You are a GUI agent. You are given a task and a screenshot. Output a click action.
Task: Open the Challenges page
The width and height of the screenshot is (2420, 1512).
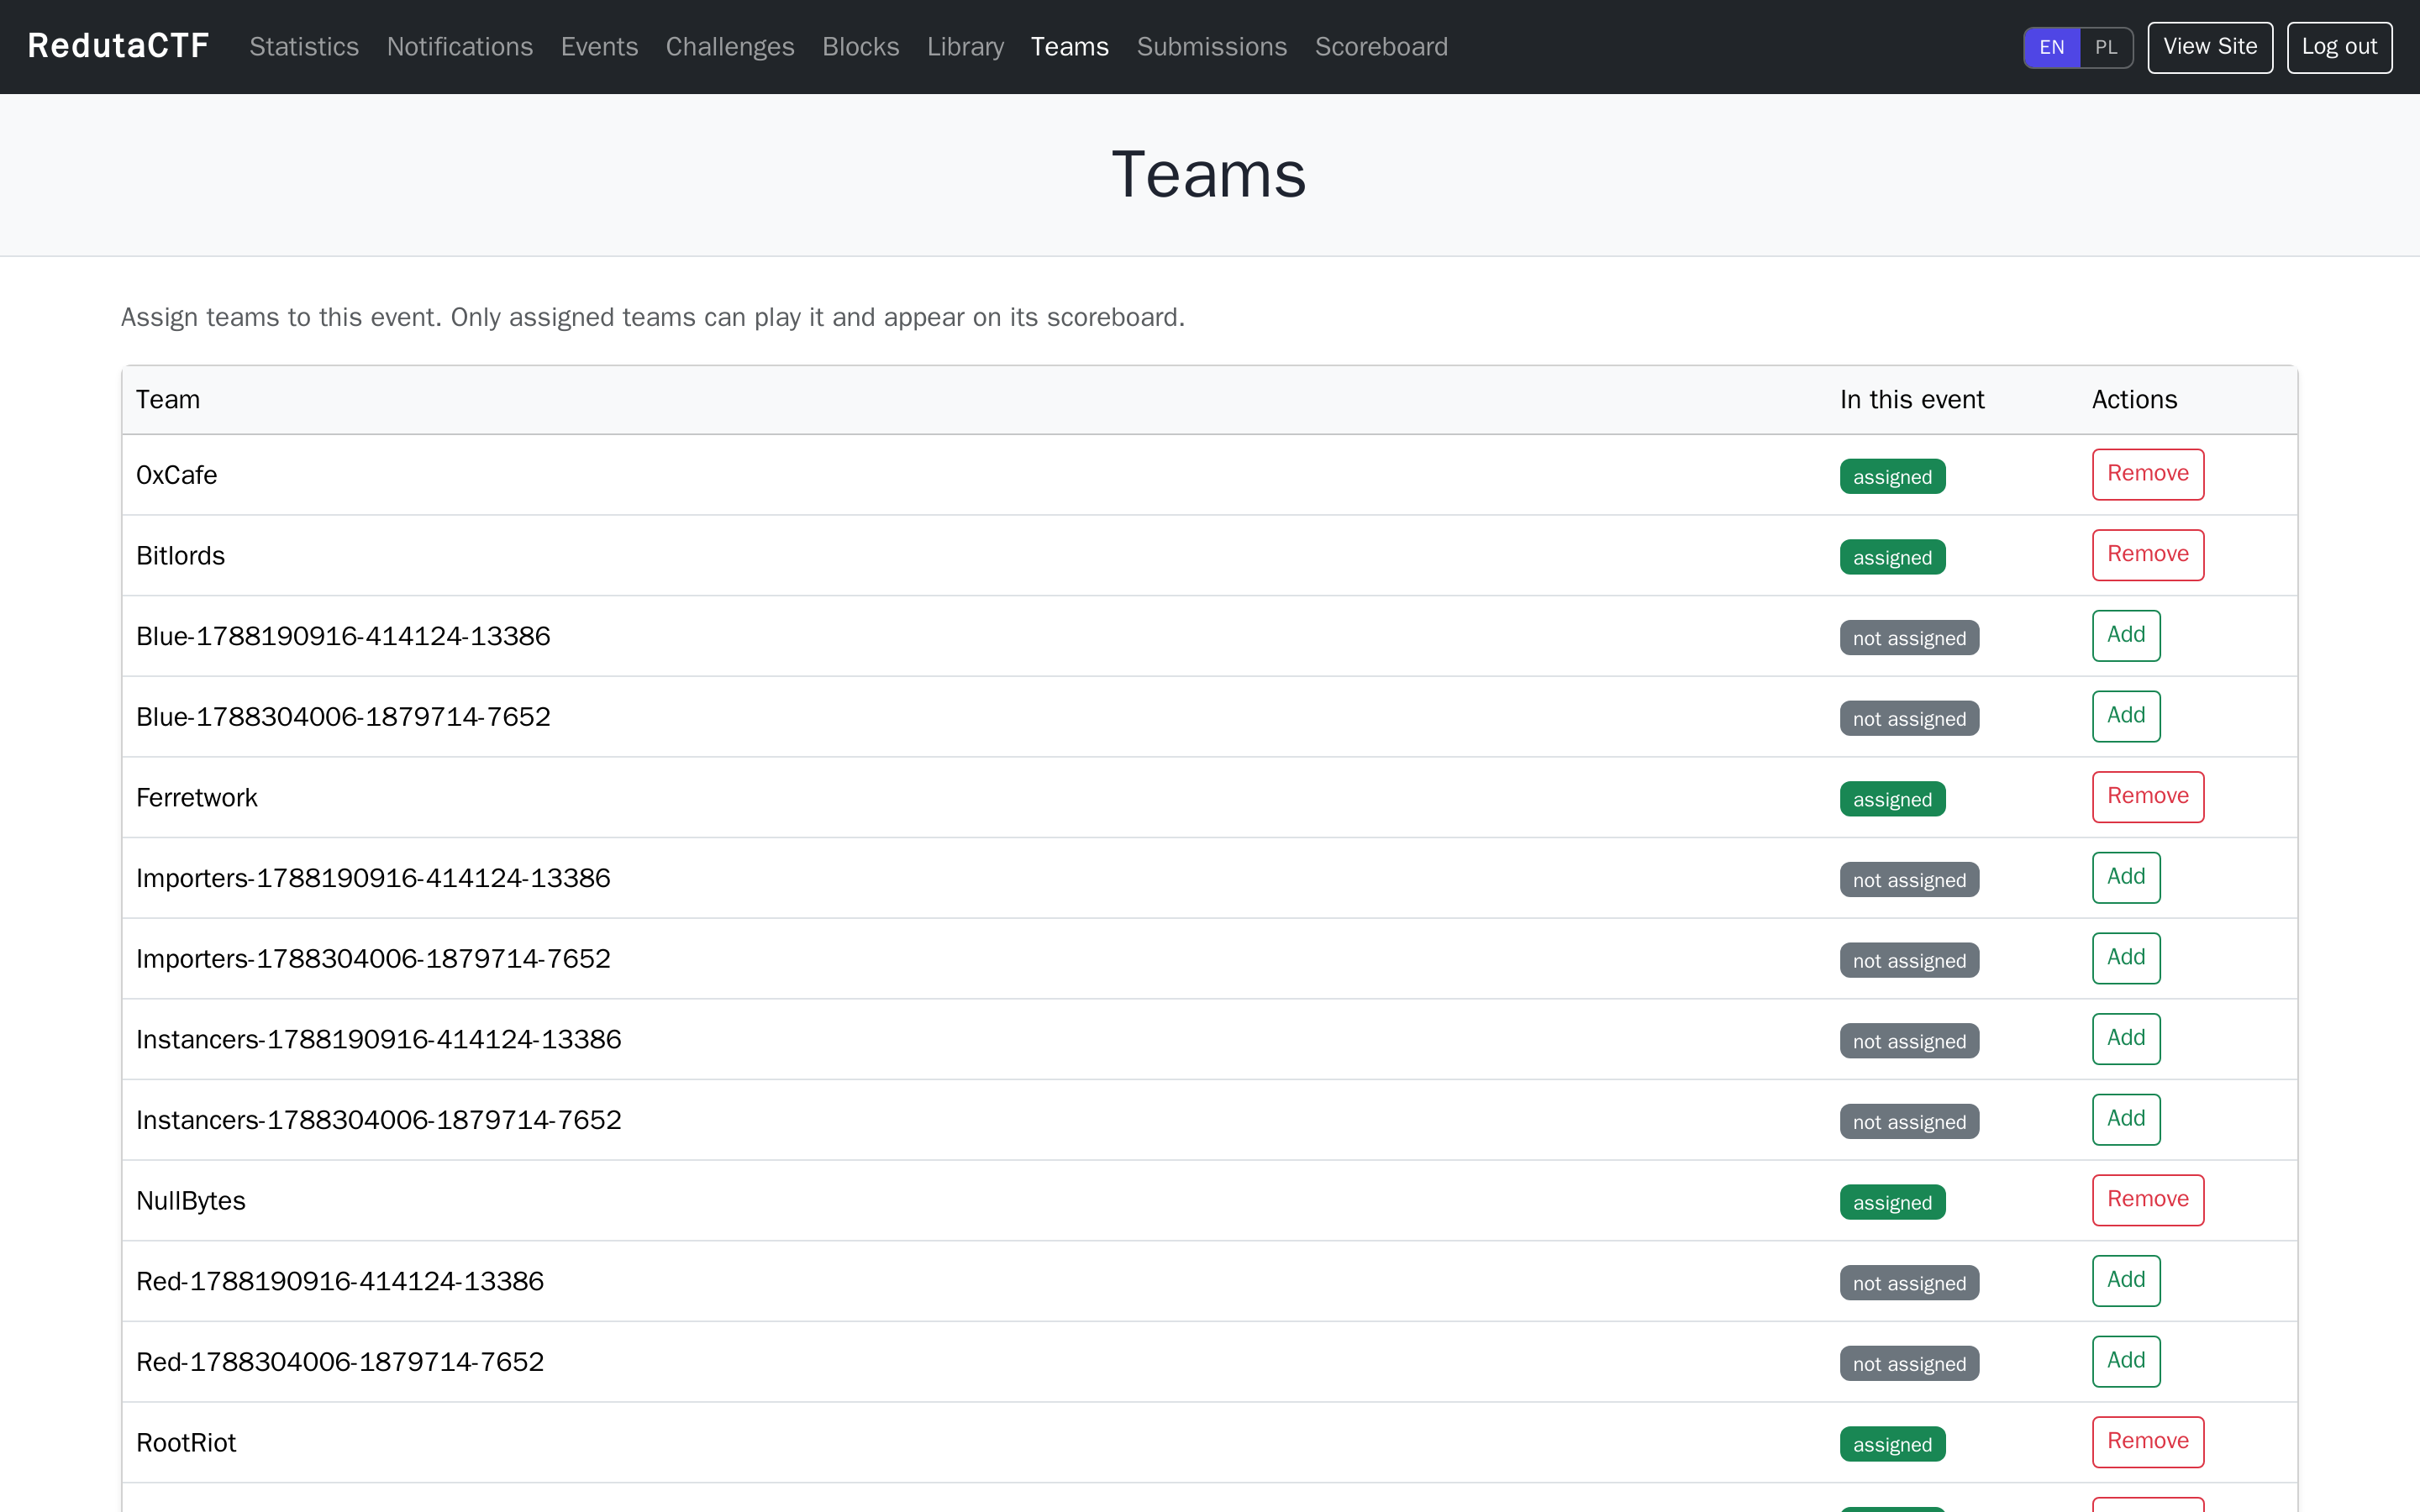coord(730,47)
